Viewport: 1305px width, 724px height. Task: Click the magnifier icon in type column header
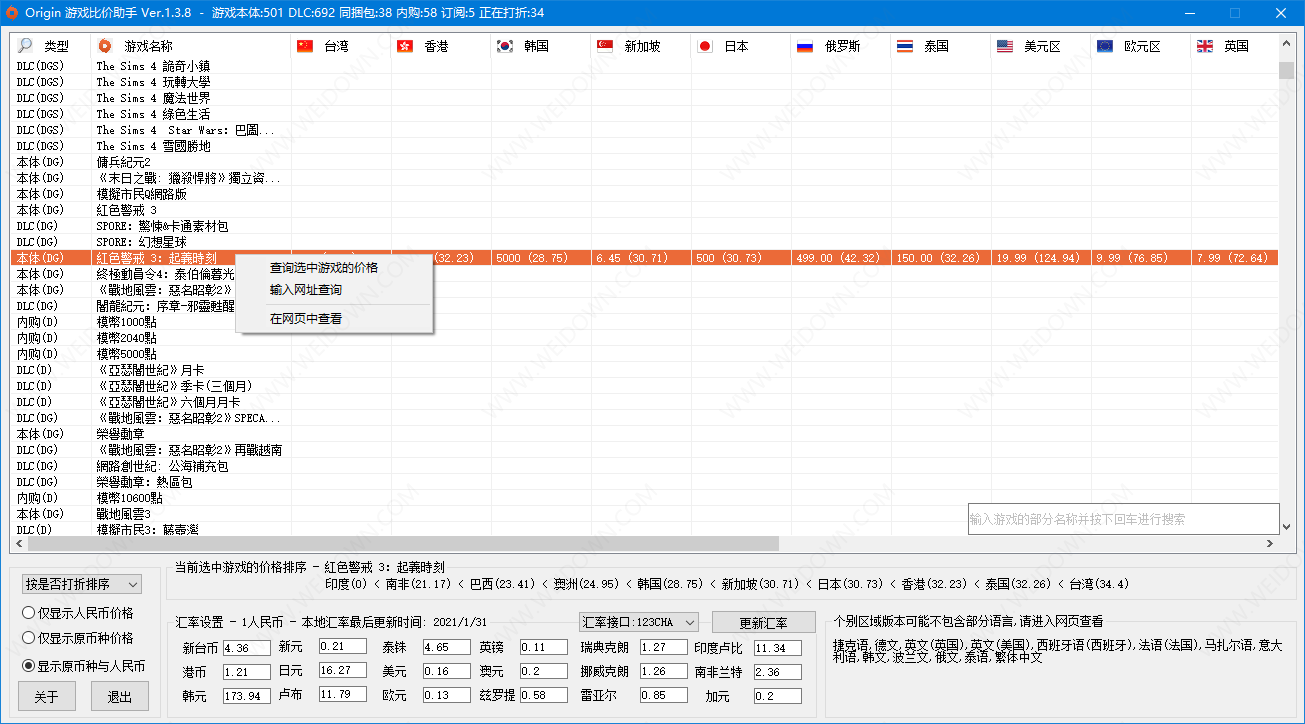pos(26,46)
